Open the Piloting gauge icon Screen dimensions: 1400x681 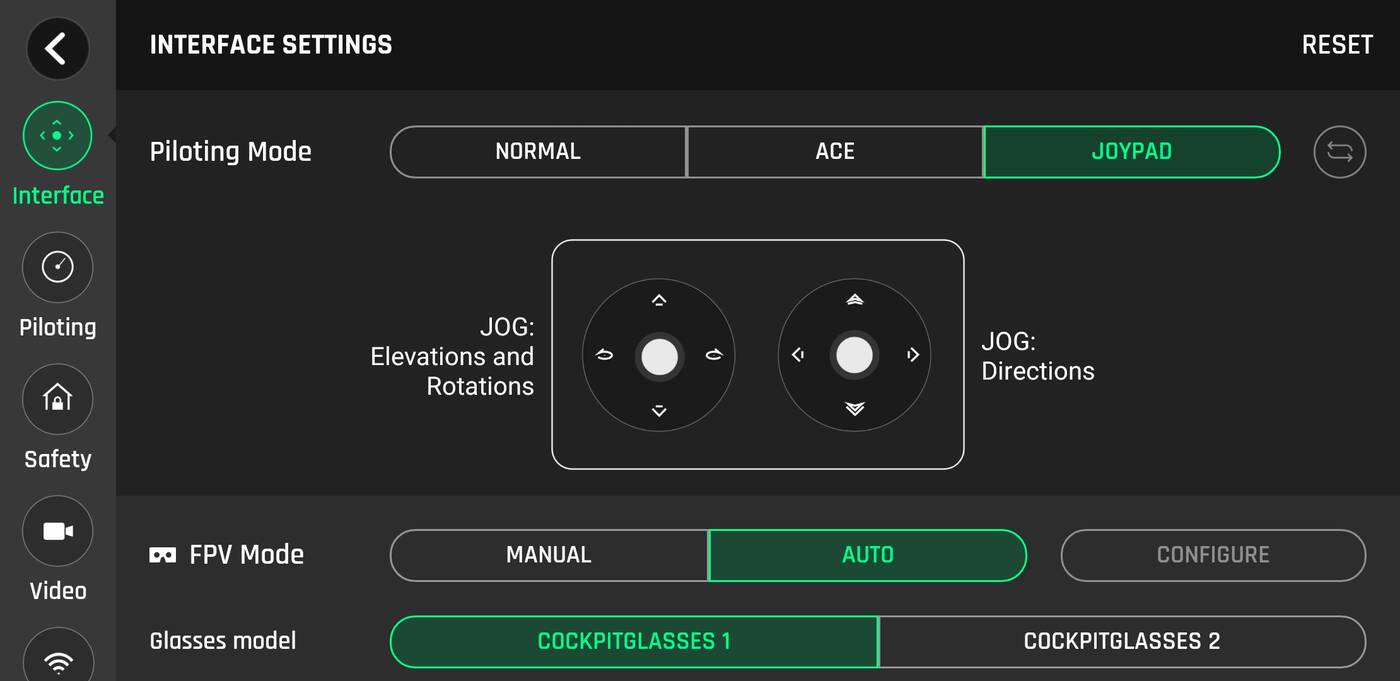point(57,267)
